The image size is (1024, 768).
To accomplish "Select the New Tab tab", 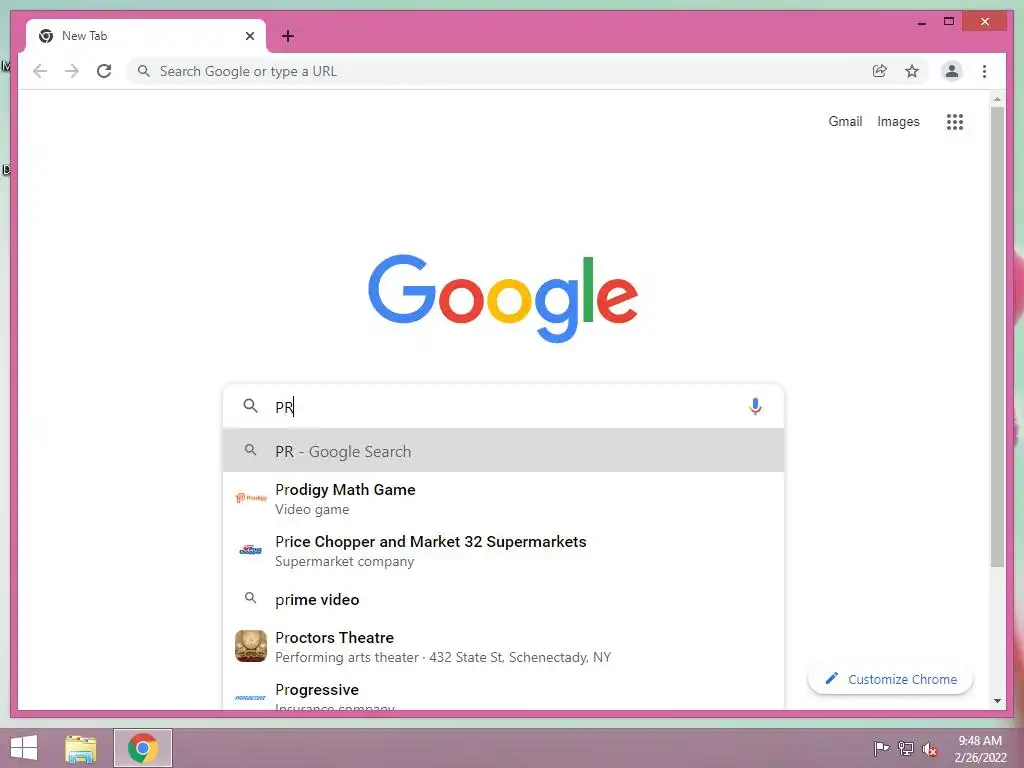I will (x=146, y=36).
